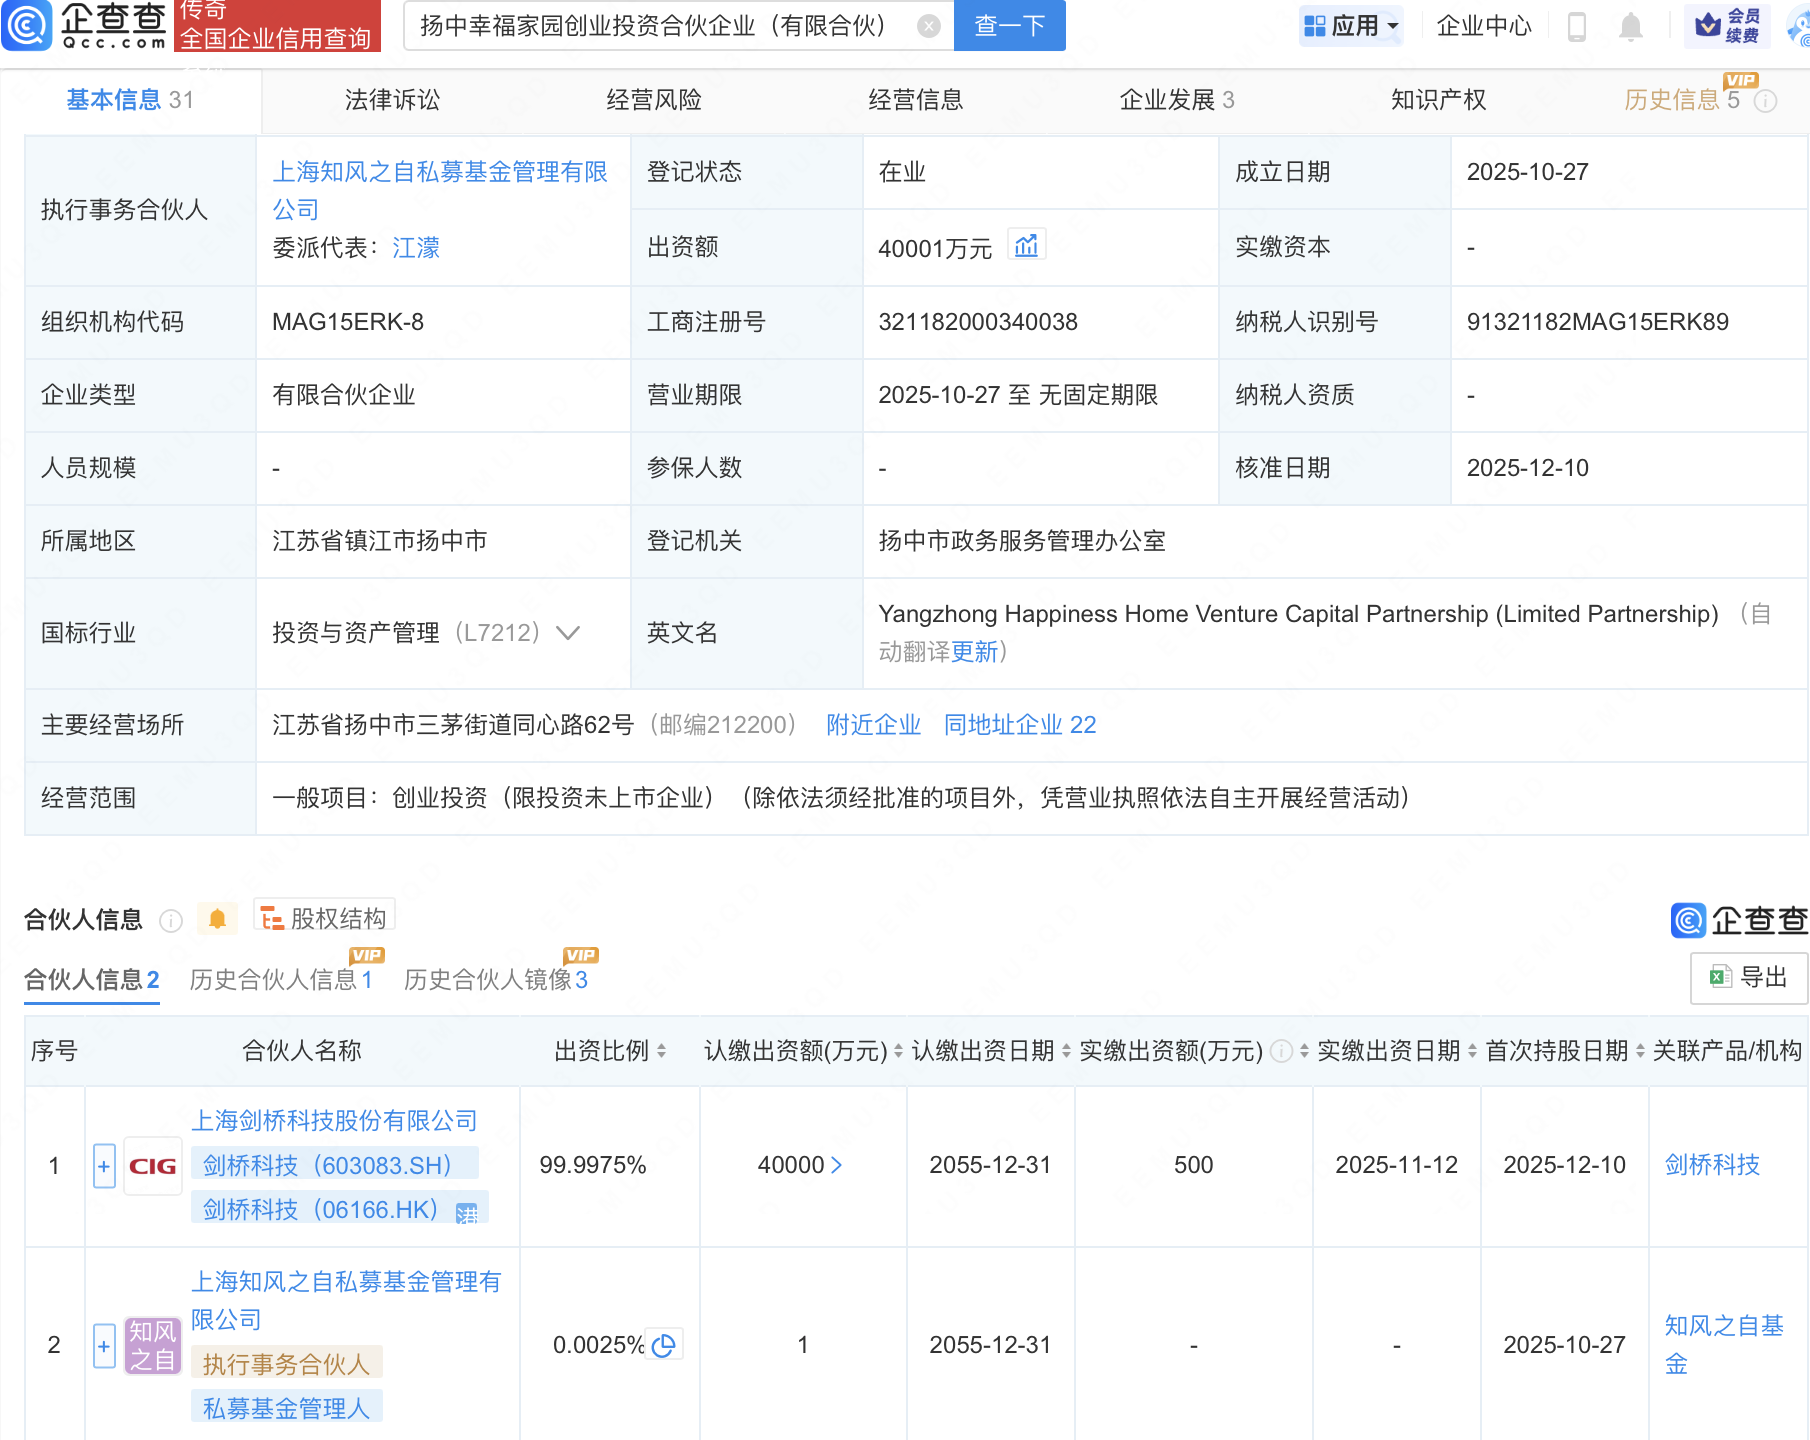Export the table with 导出 button

coord(1749,977)
